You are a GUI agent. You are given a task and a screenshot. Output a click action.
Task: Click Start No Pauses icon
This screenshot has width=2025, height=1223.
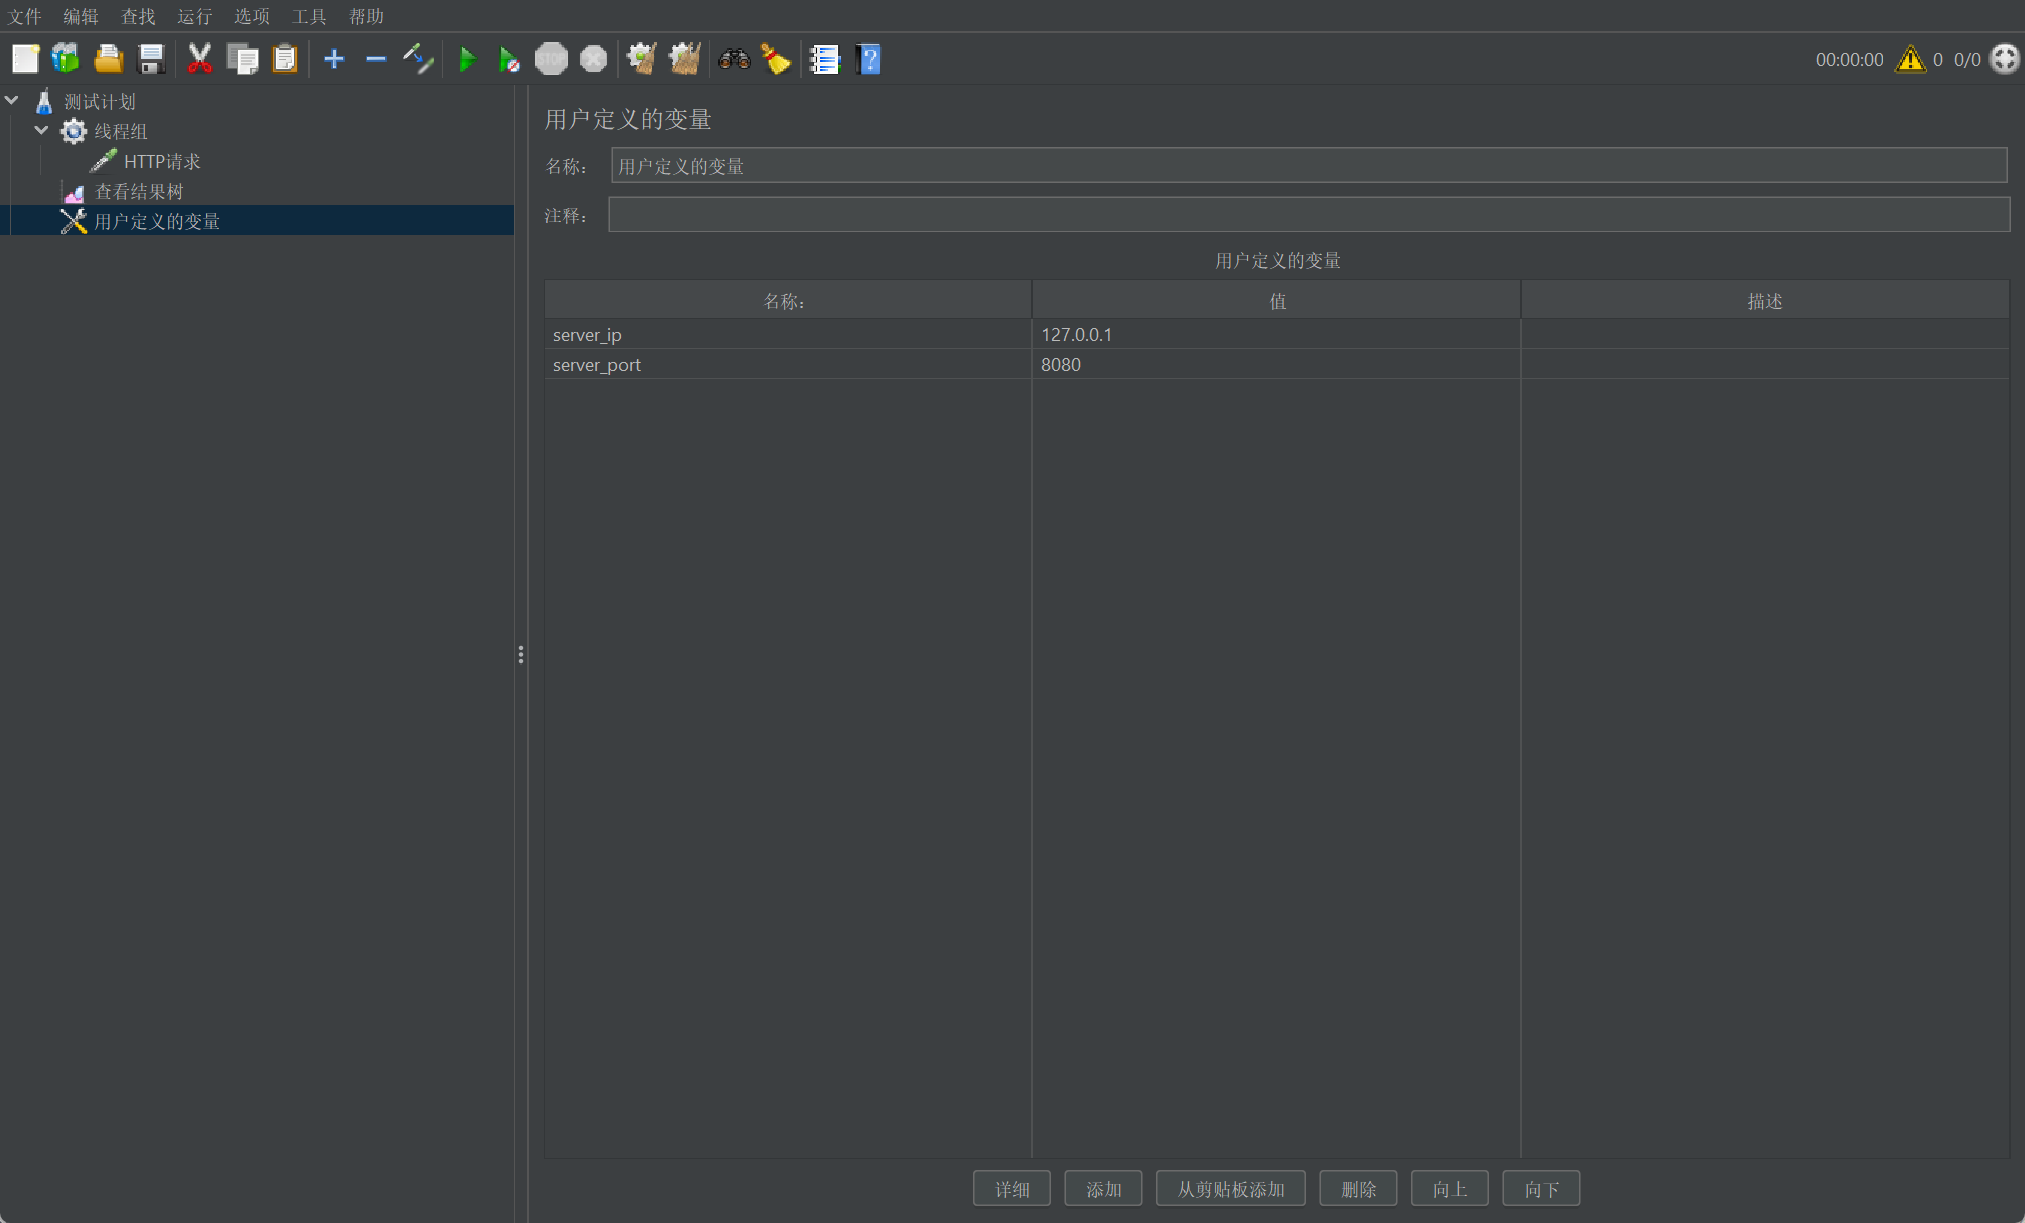(509, 59)
